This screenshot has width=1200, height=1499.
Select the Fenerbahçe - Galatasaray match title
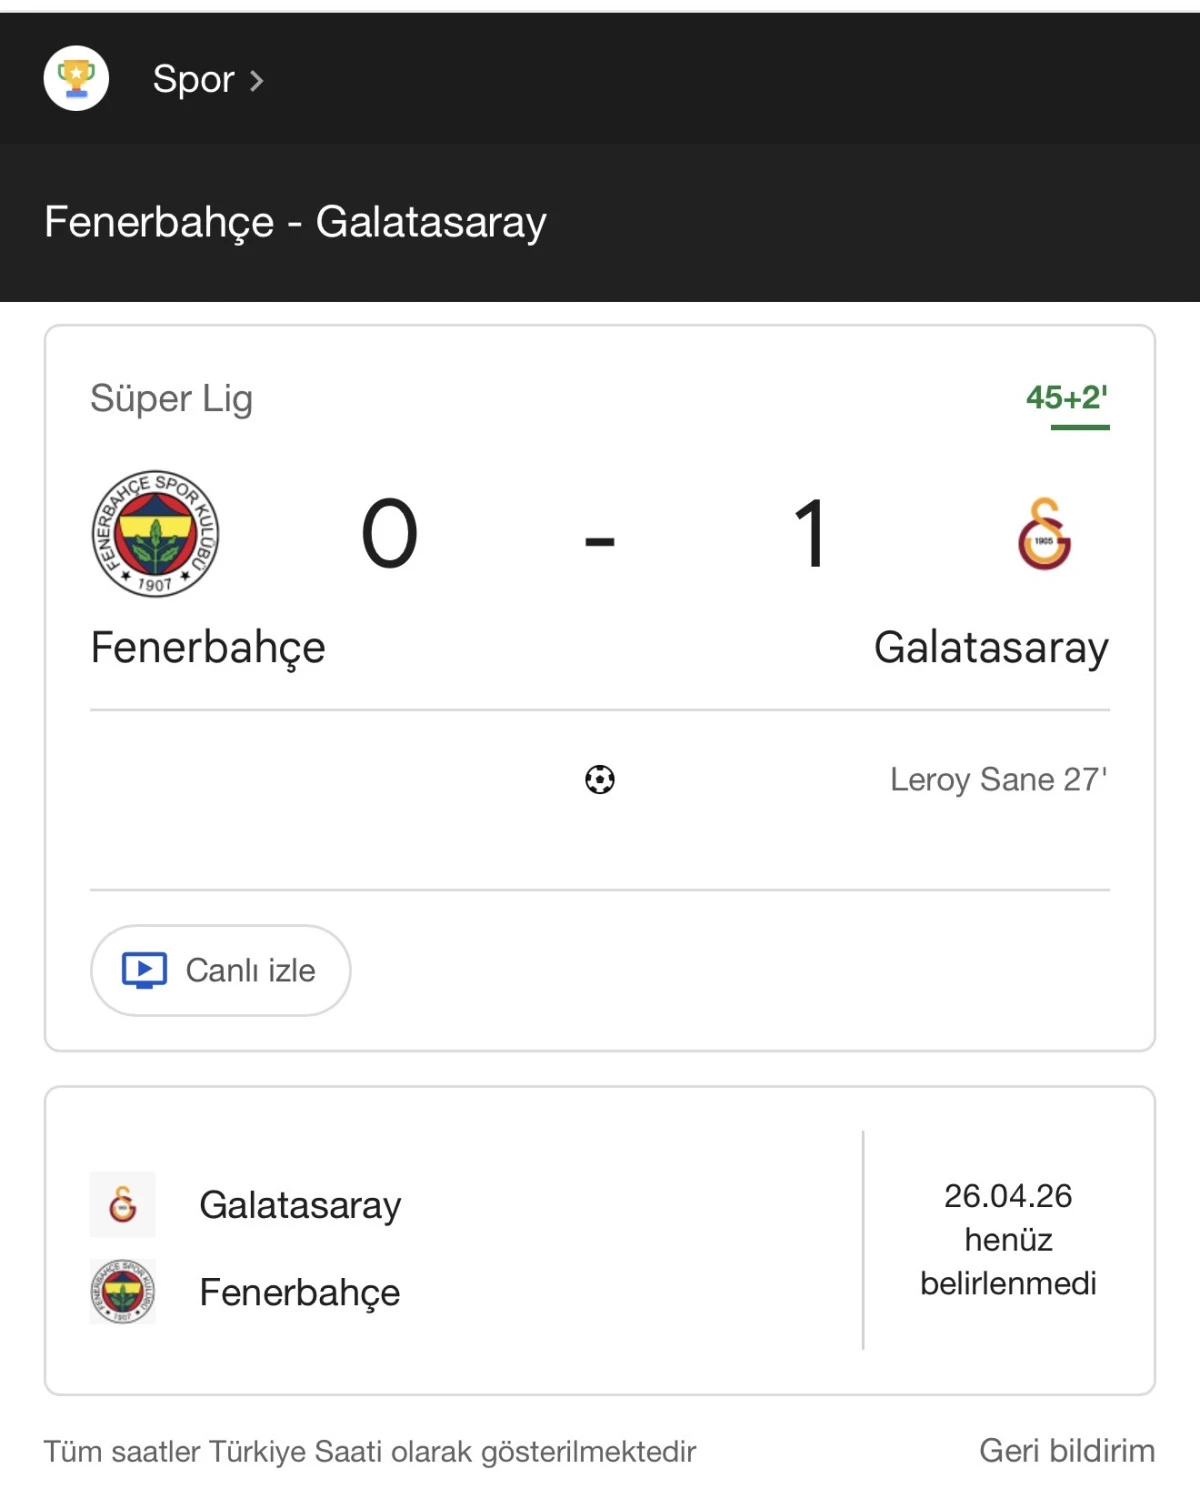click(294, 223)
